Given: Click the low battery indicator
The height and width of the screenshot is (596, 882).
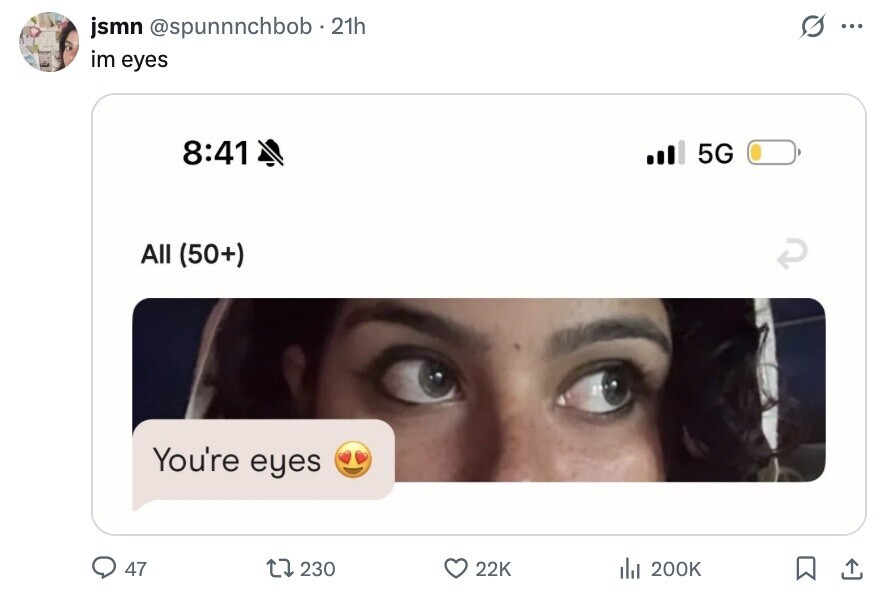Looking at the screenshot, I should click(772, 153).
